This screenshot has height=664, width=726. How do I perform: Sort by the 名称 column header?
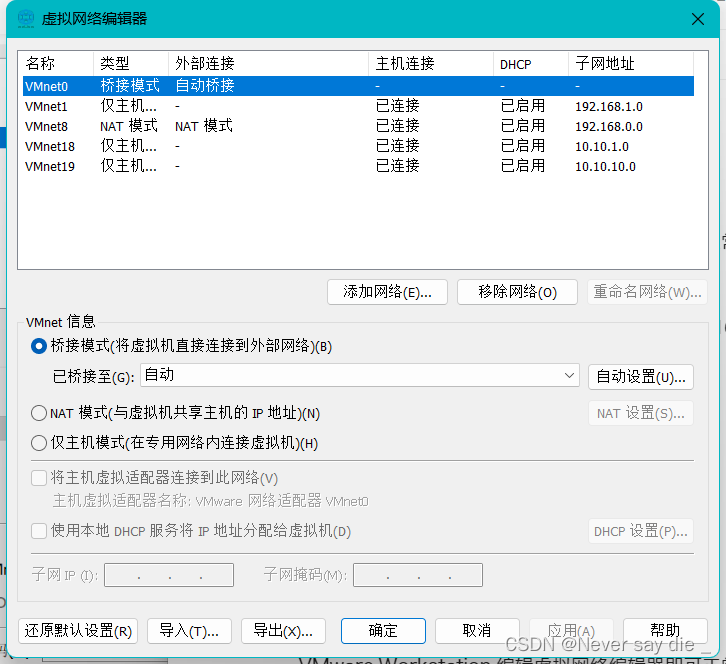(56, 63)
